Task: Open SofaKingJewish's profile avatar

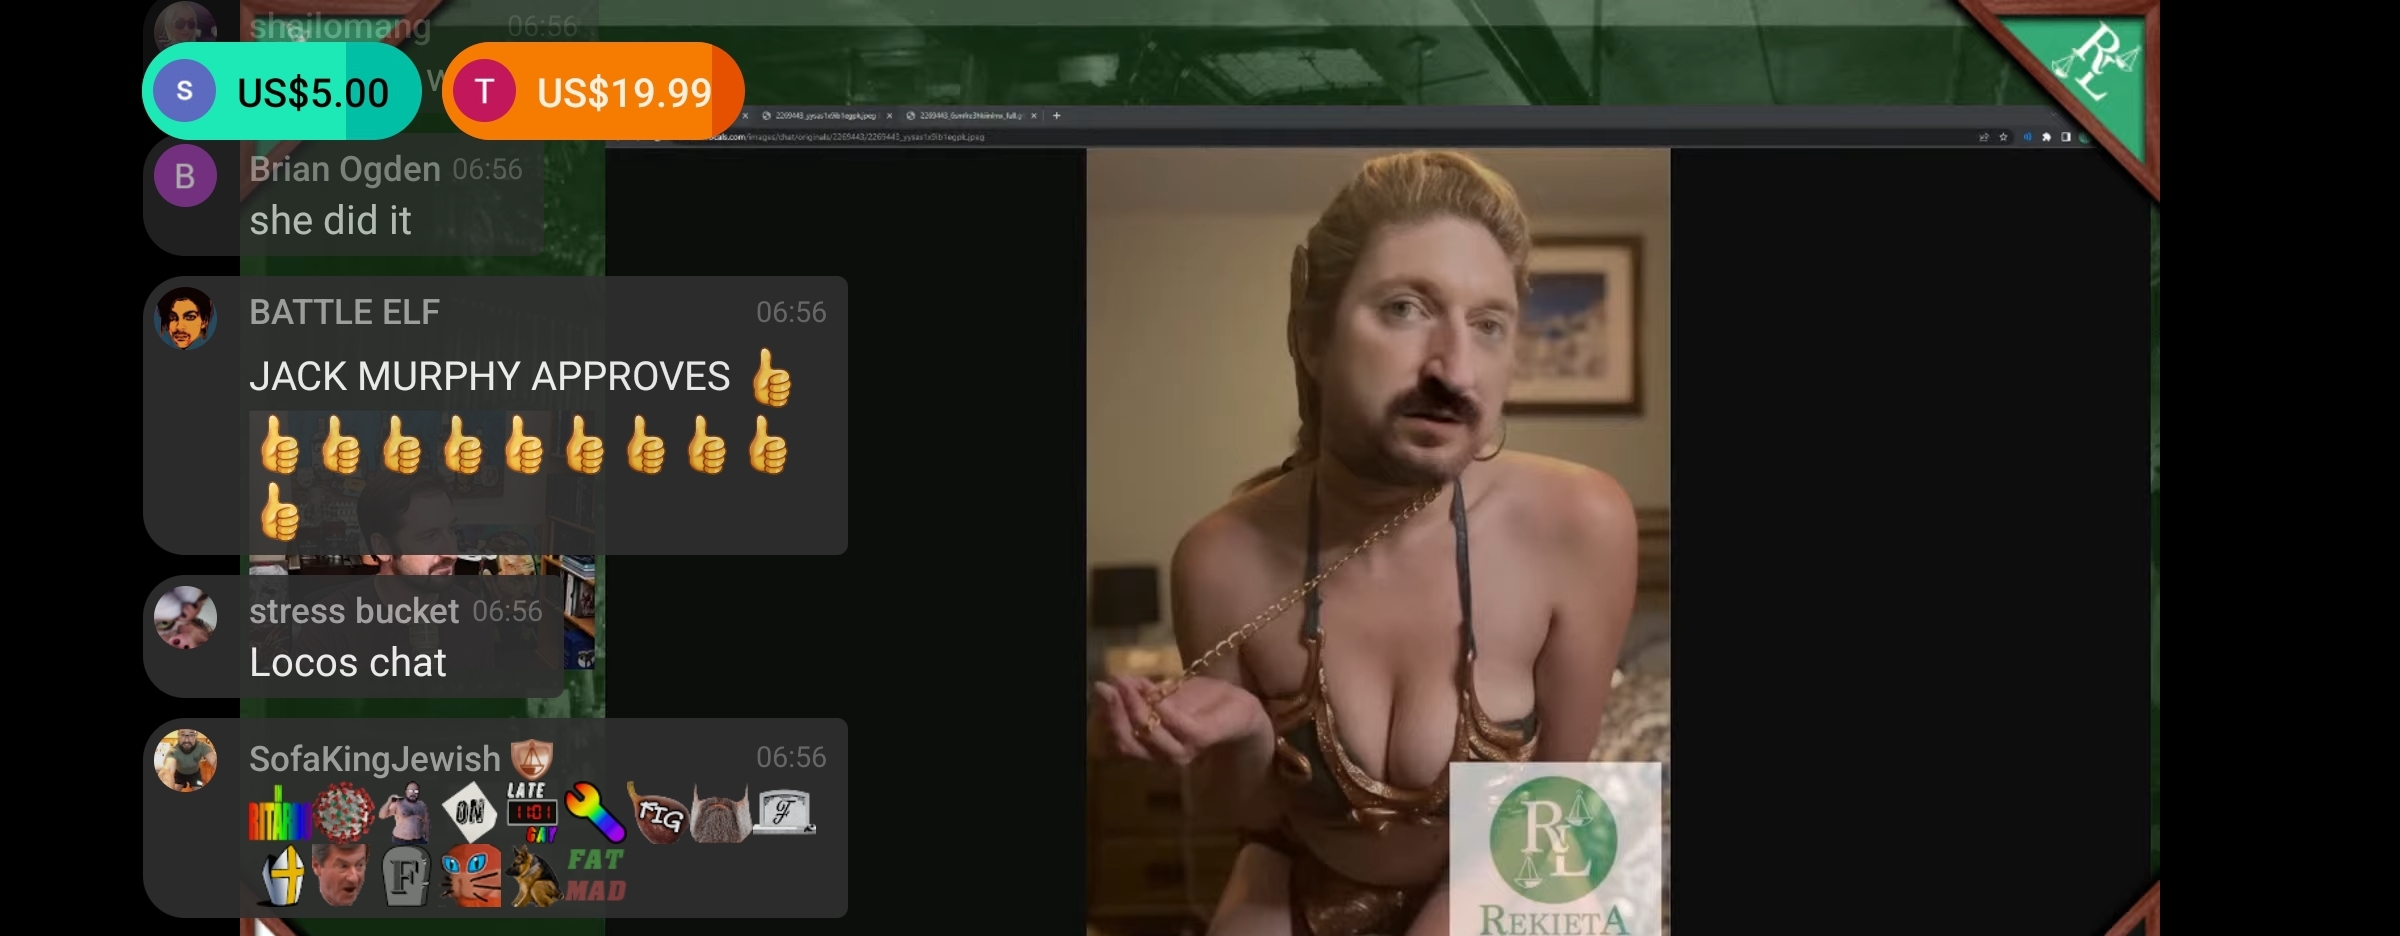Action: (x=185, y=760)
